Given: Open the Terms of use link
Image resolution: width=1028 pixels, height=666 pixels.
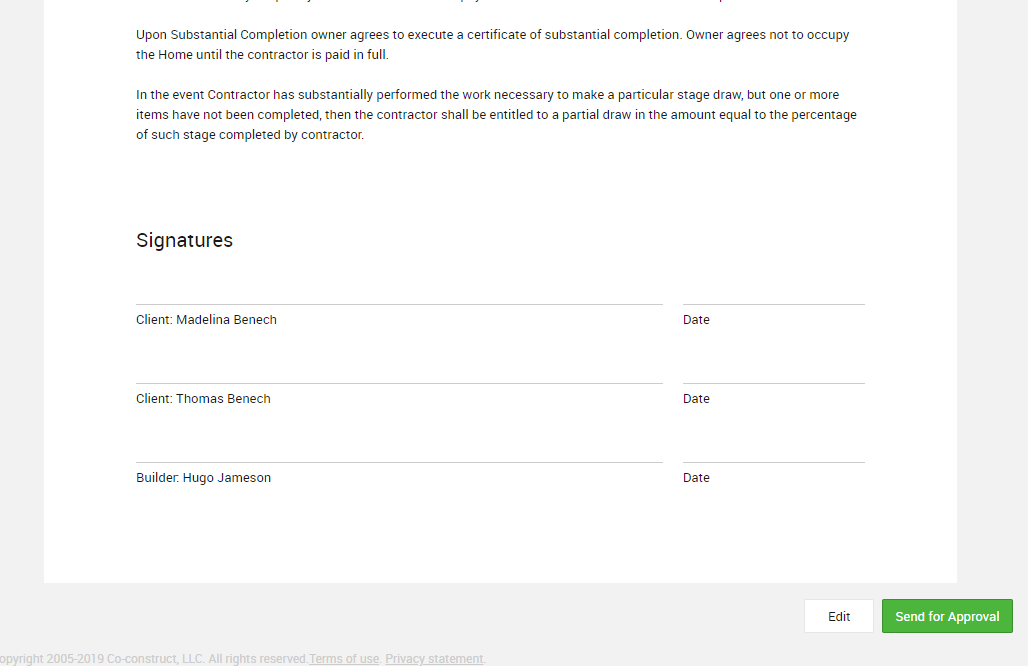Looking at the screenshot, I should point(344,658).
